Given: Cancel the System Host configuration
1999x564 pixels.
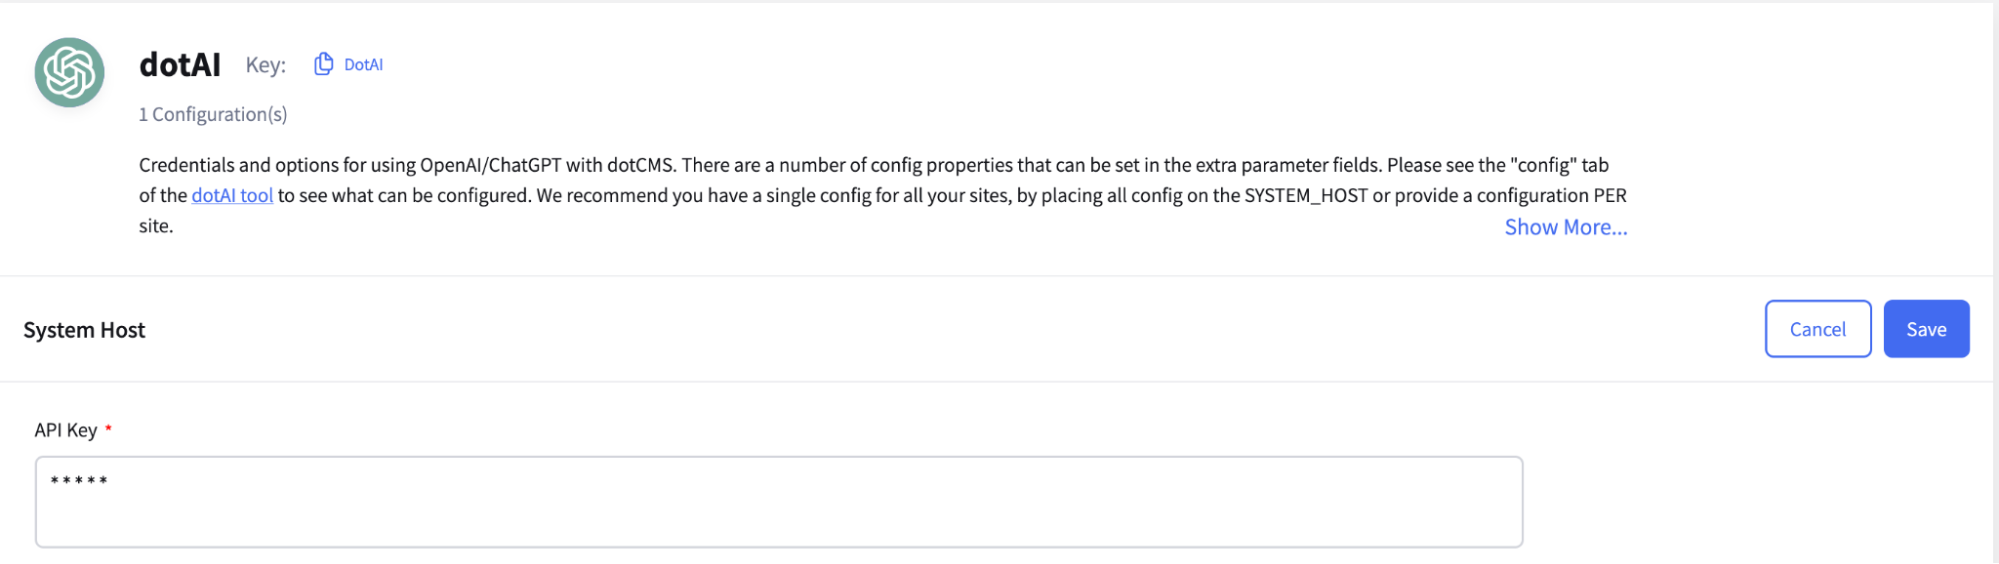Looking at the screenshot, I should [x=1817, y=329].
